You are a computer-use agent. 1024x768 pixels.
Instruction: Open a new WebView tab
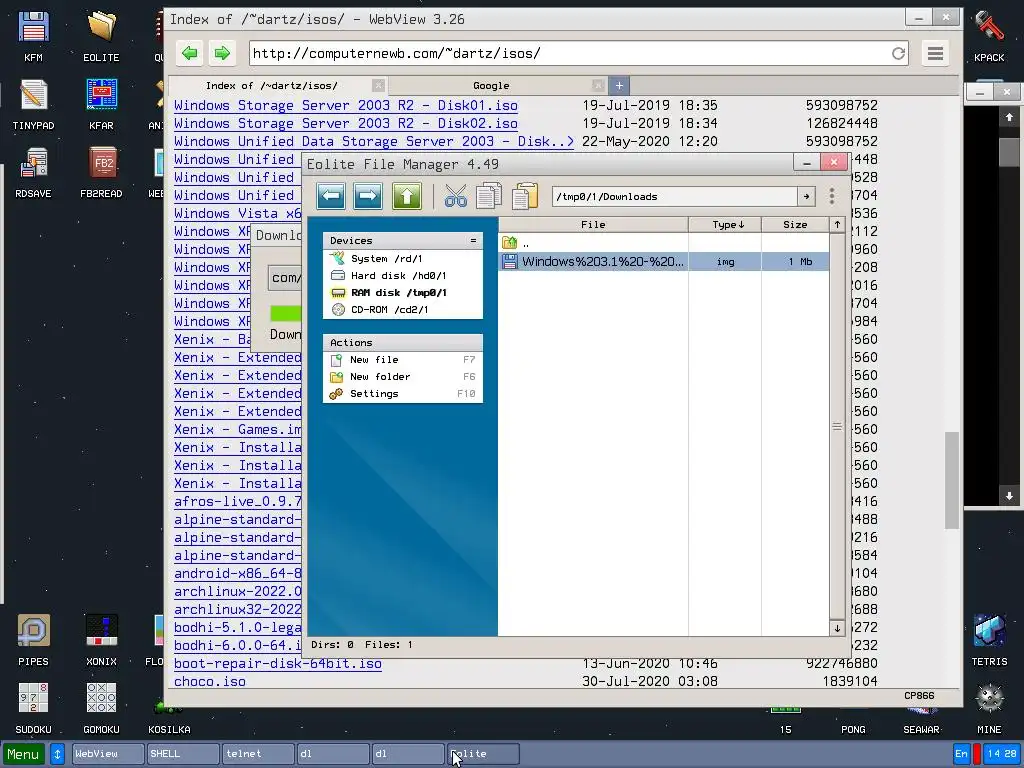click(619, 86)
